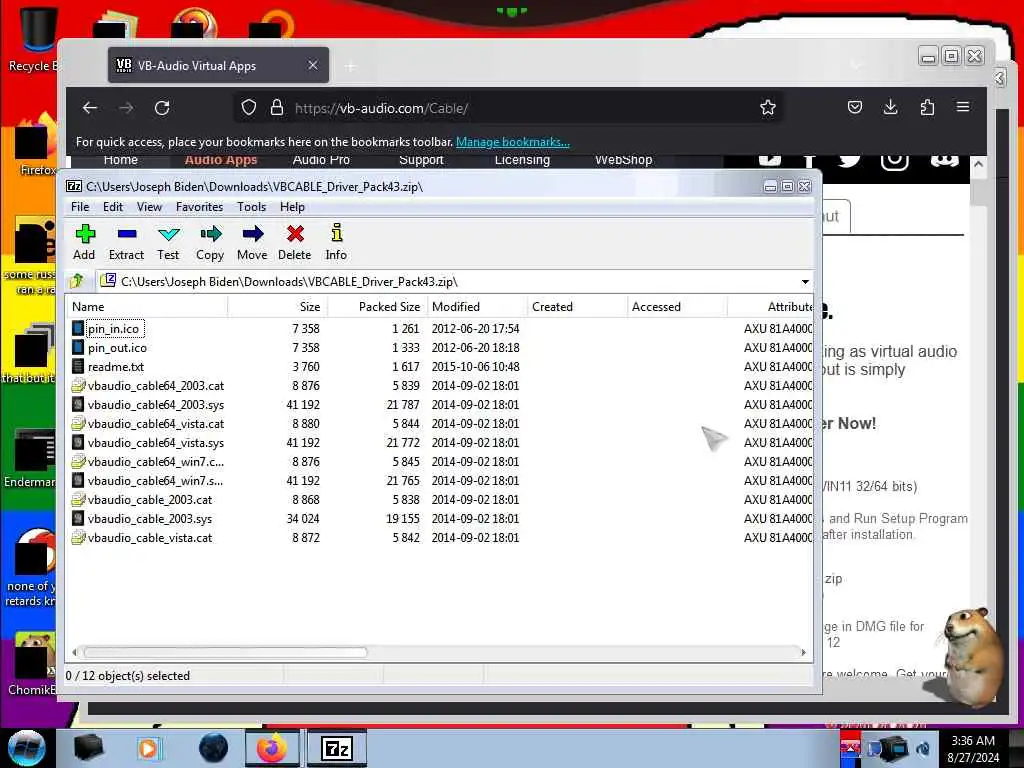Open the Audio Pro navigation link

(x=321, y=160)
